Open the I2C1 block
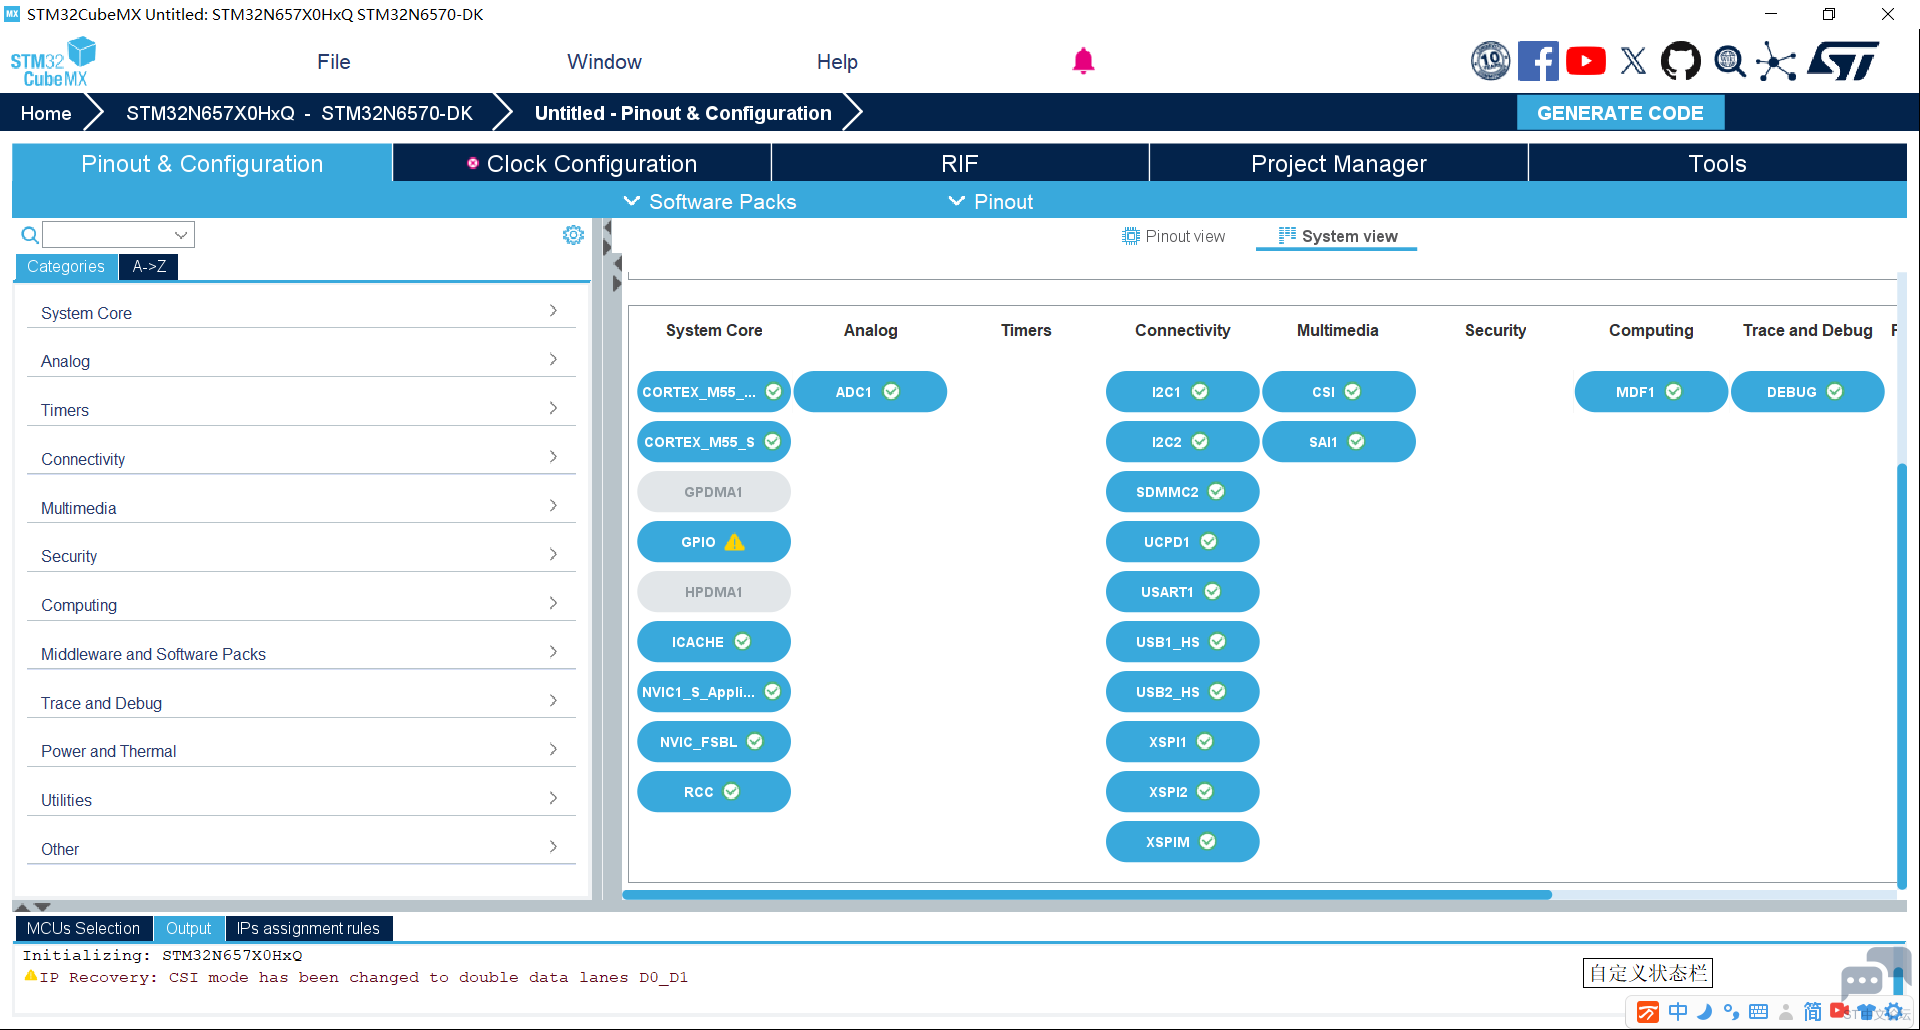The image size is (1920, 1030). (x=1182, y=392)
